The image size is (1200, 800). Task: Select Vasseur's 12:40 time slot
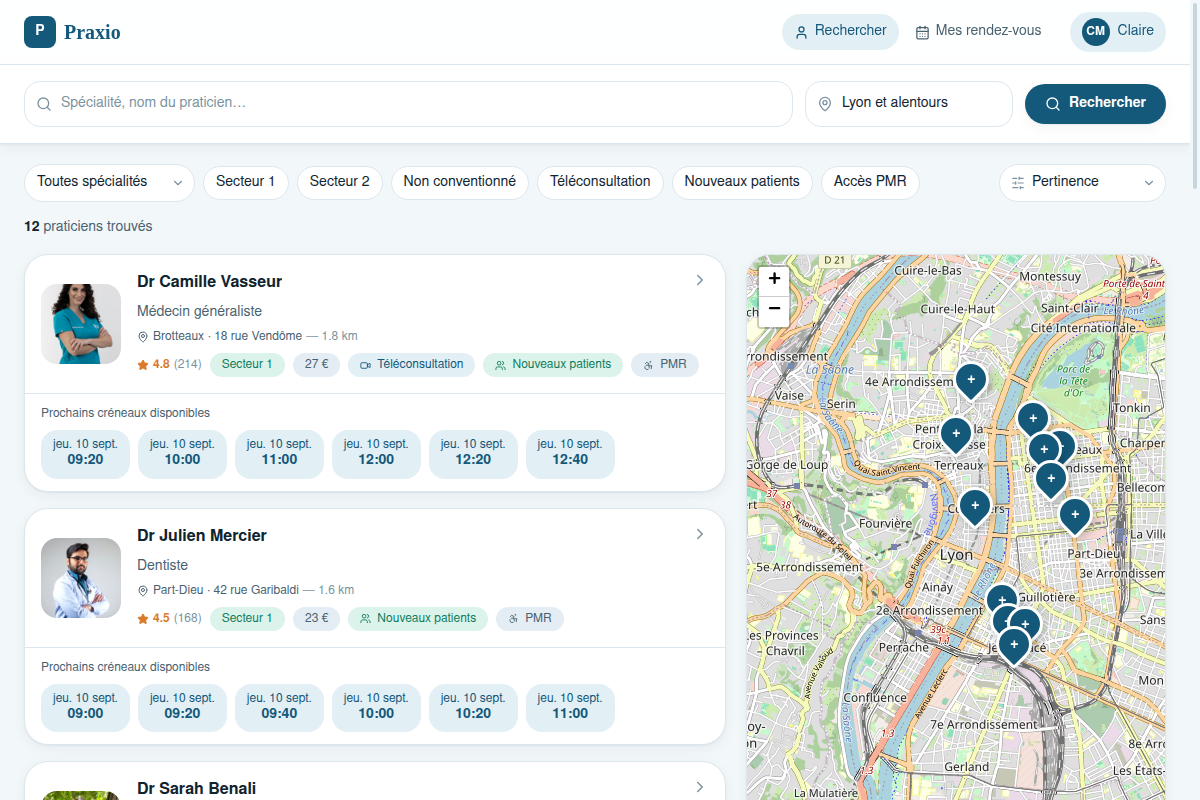pyautogui.click(x=570, y=452)
